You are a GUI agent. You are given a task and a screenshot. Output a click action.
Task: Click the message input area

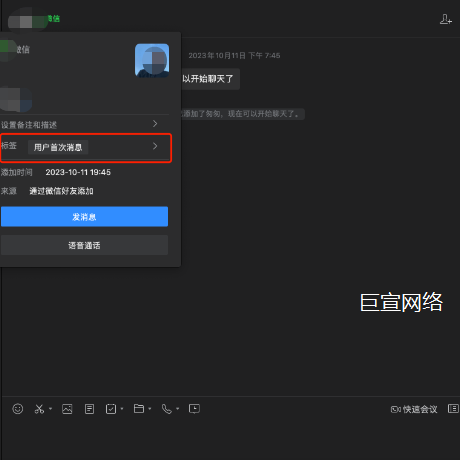tap(230, 438)
